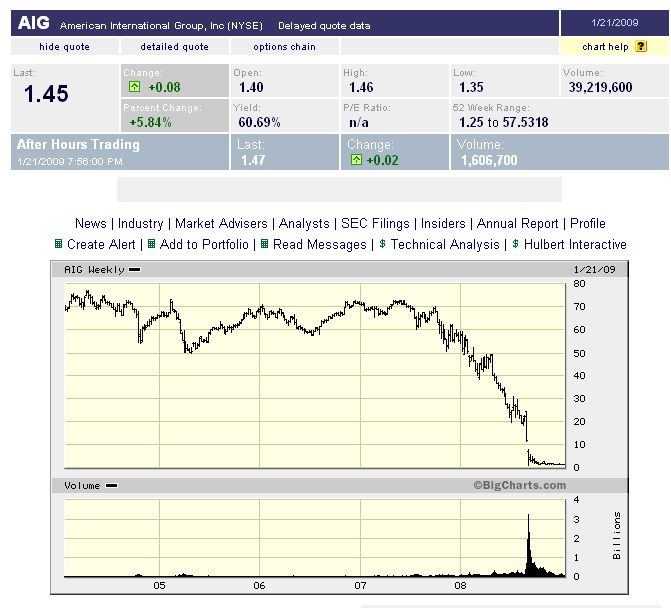Click the dollar icon before Hulbert Interactive
Screen dimensions: 671x608
[515, 244]
